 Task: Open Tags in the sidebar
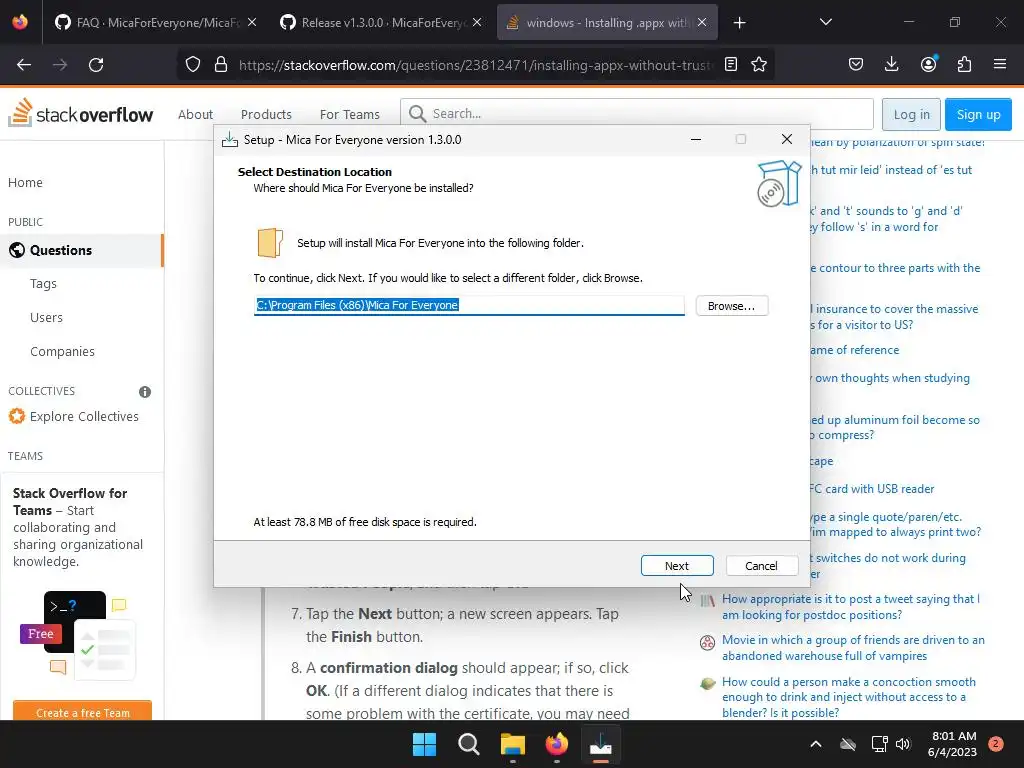43,283
